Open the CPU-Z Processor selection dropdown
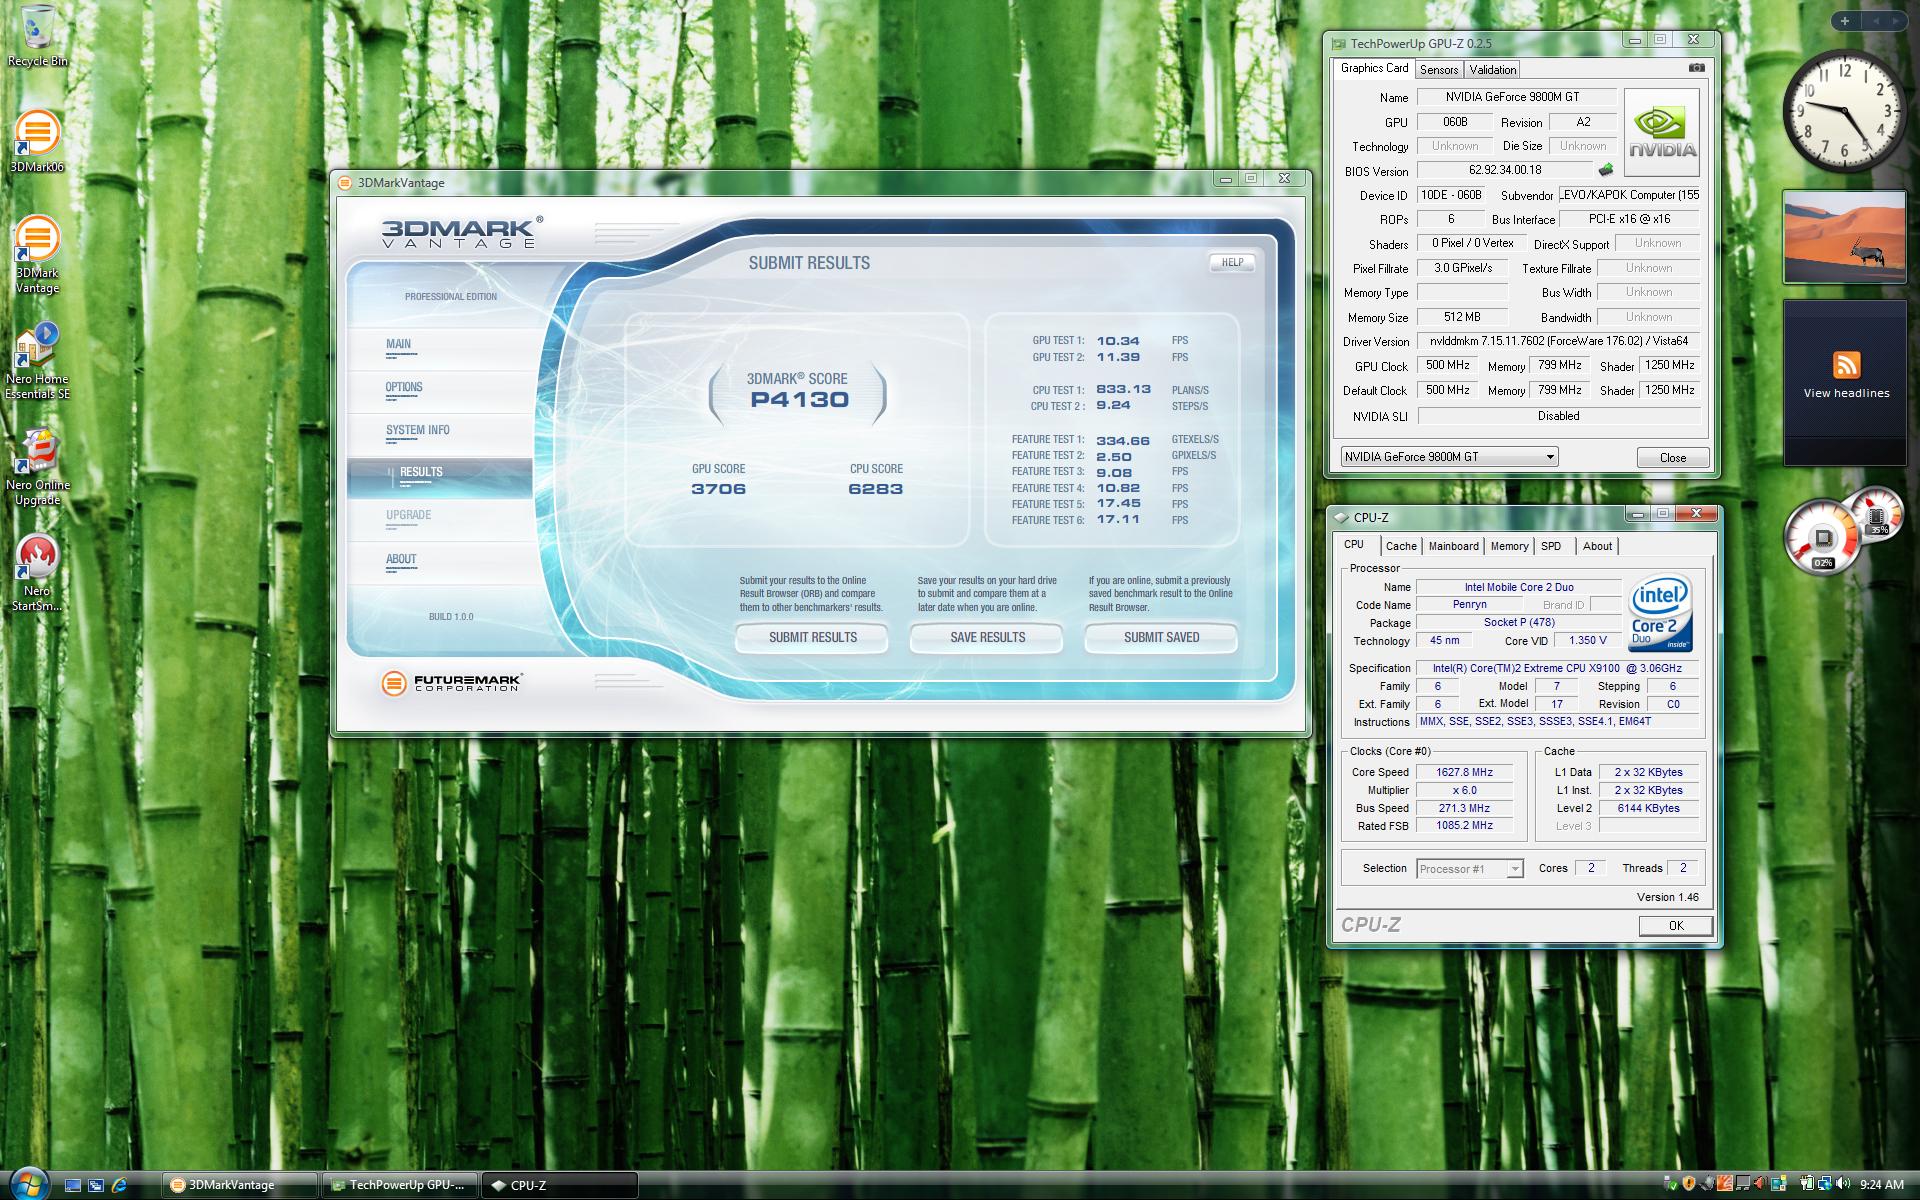Viewport: 1920px width, 1200px height. pos(1469,869)
